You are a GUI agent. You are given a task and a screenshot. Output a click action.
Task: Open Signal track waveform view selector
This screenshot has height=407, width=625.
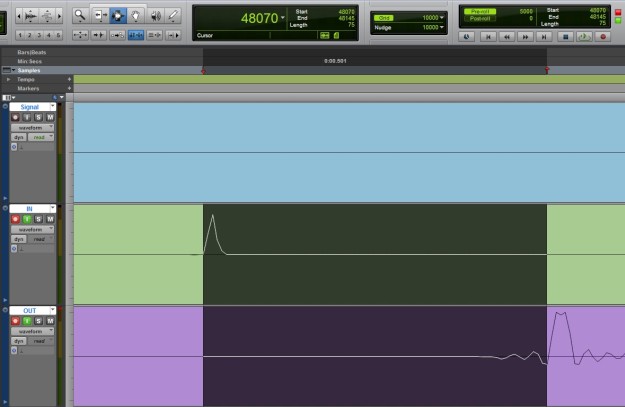point(32,128)
